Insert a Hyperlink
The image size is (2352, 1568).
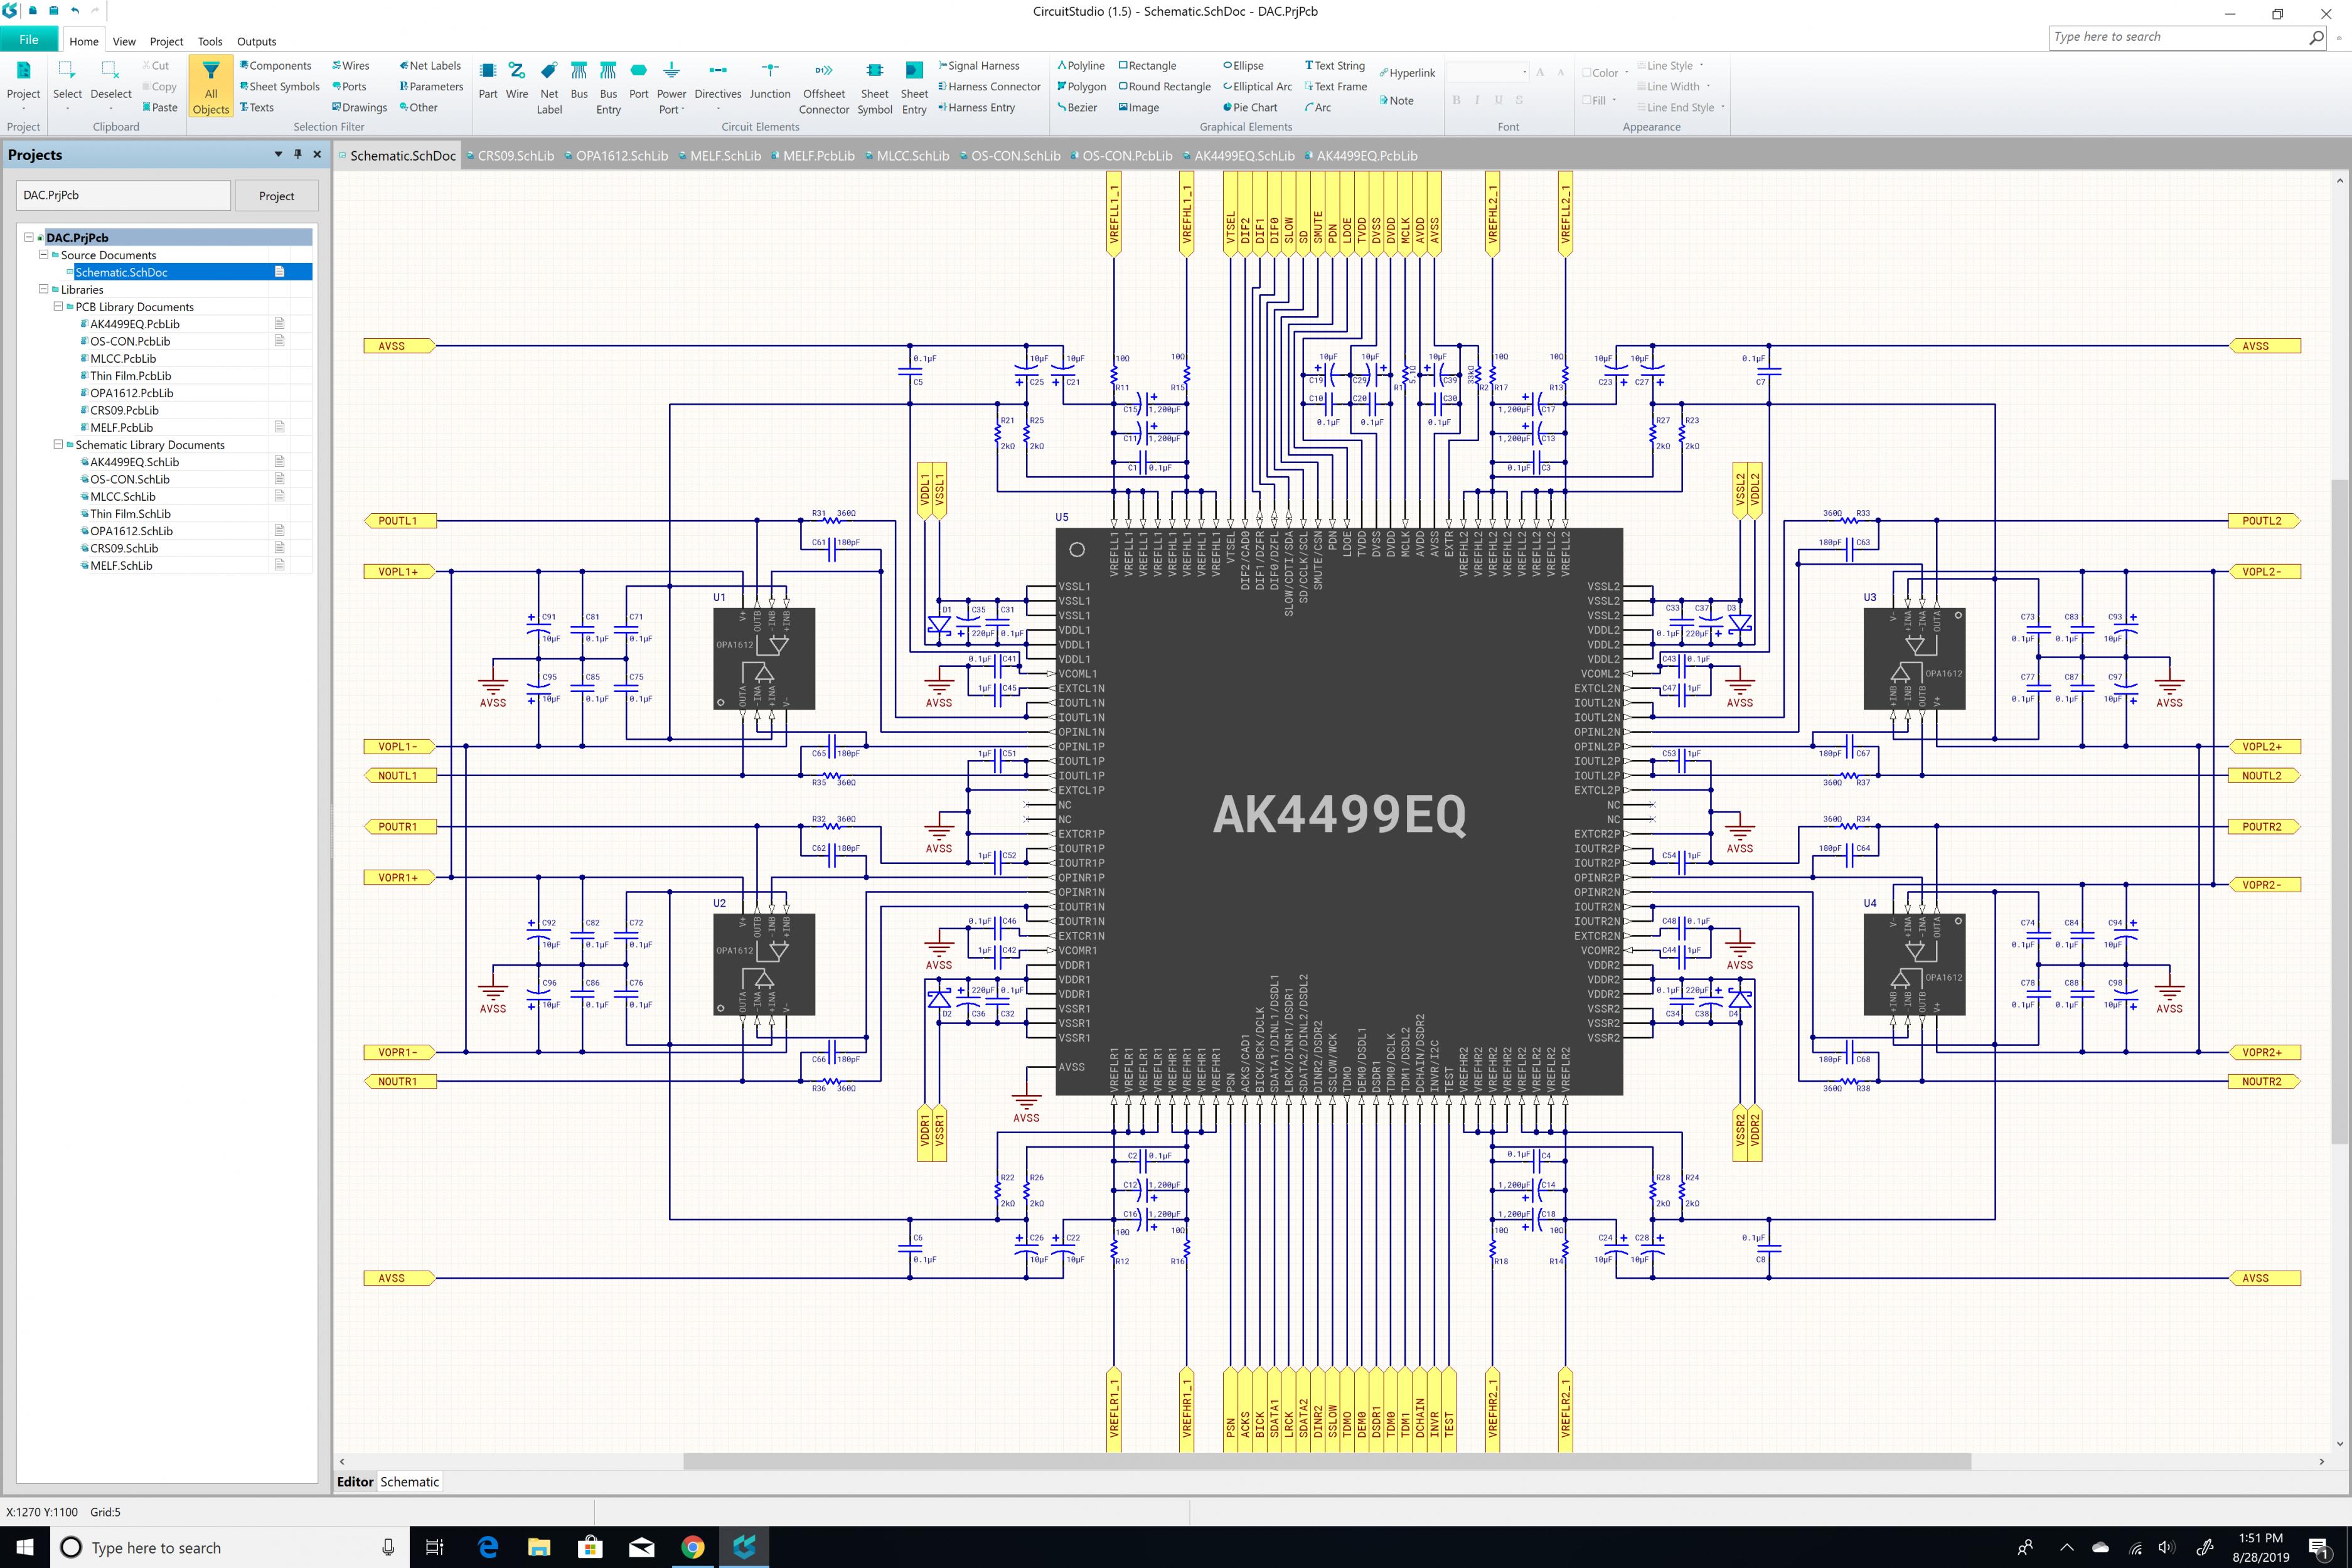[x=1407, y=73]
